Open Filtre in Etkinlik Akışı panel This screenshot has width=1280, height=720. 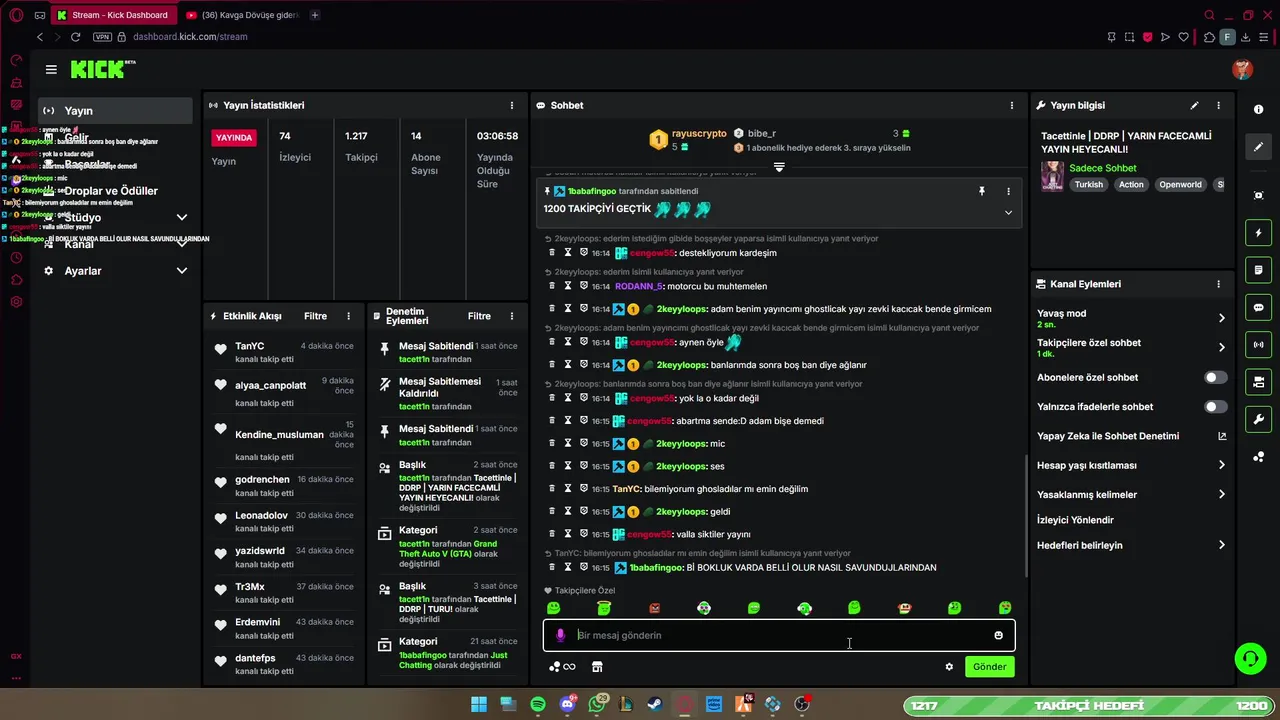coord(315,316)
